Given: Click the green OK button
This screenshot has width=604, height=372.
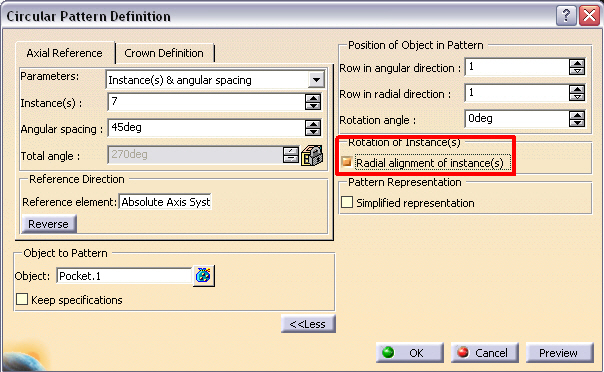Looking at the screenshot, I should click(x=409, y=352).
